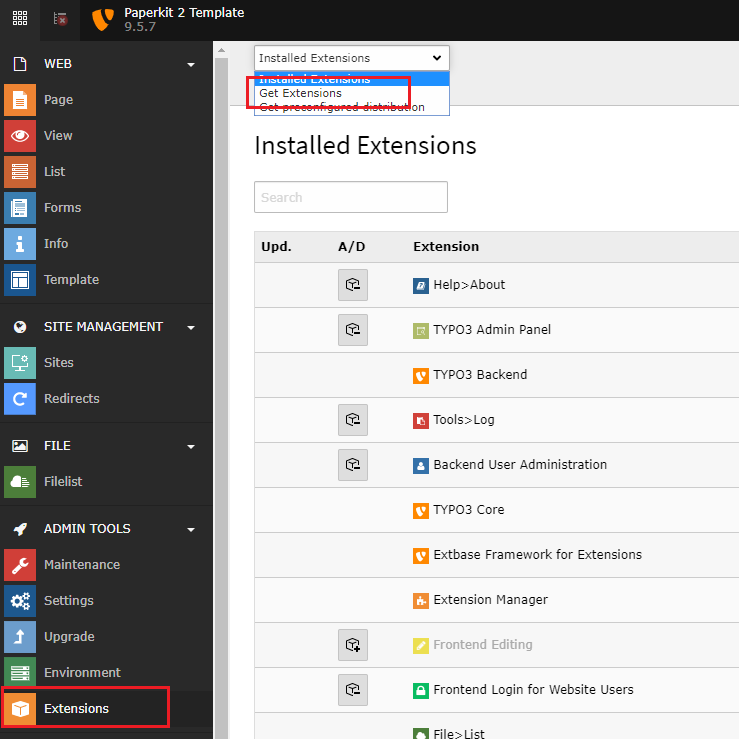Activate the Frontend Editing extension
The height and width of the screenshot is (739, 739).
coord(353,645)
